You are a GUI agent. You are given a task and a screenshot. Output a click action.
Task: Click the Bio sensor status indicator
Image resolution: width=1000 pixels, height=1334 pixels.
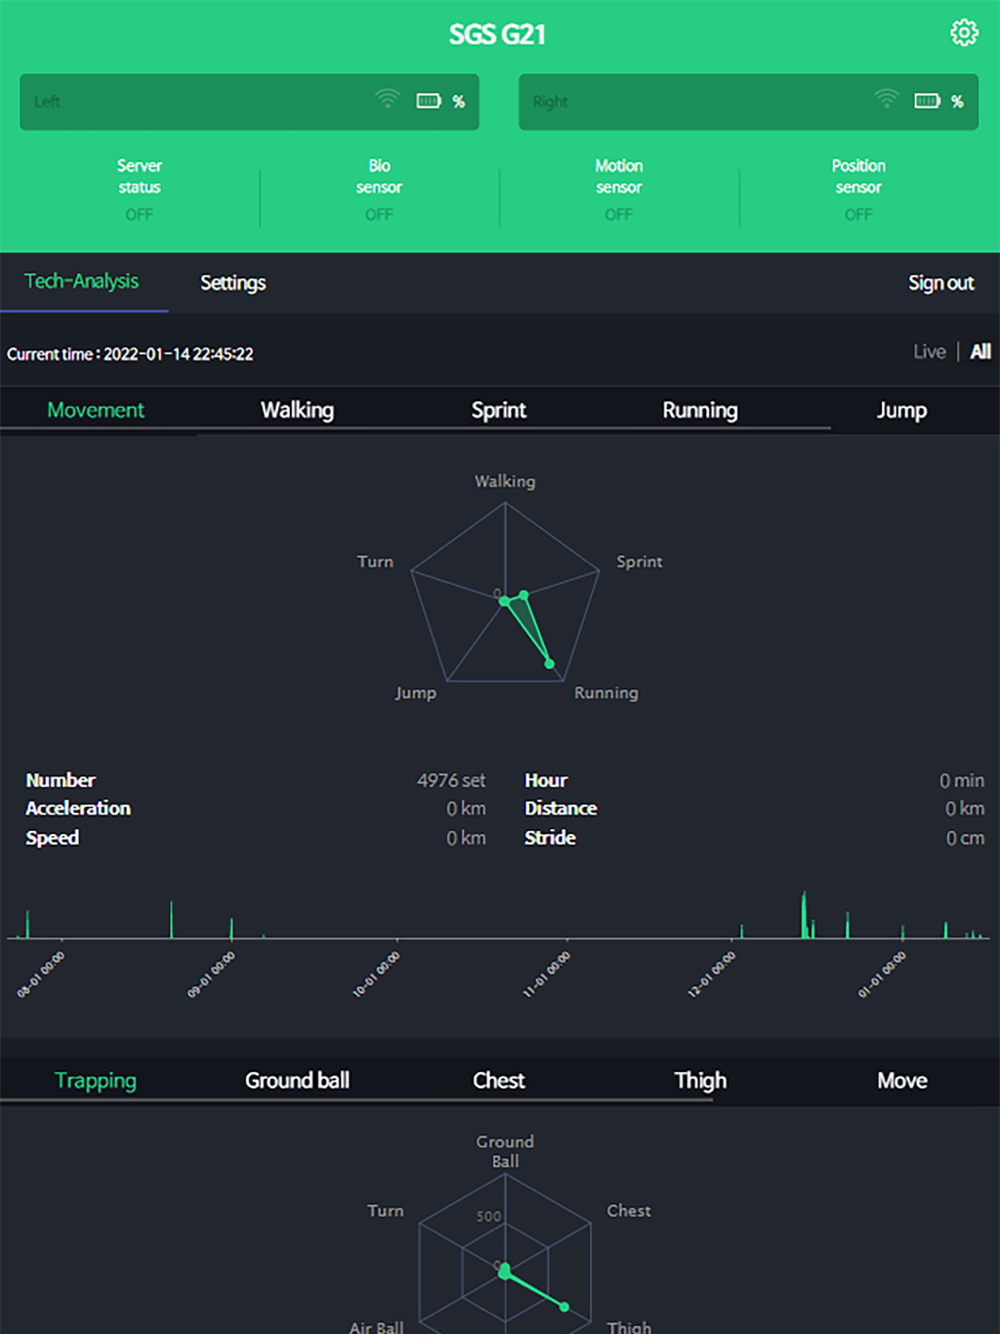pos(379,190)
